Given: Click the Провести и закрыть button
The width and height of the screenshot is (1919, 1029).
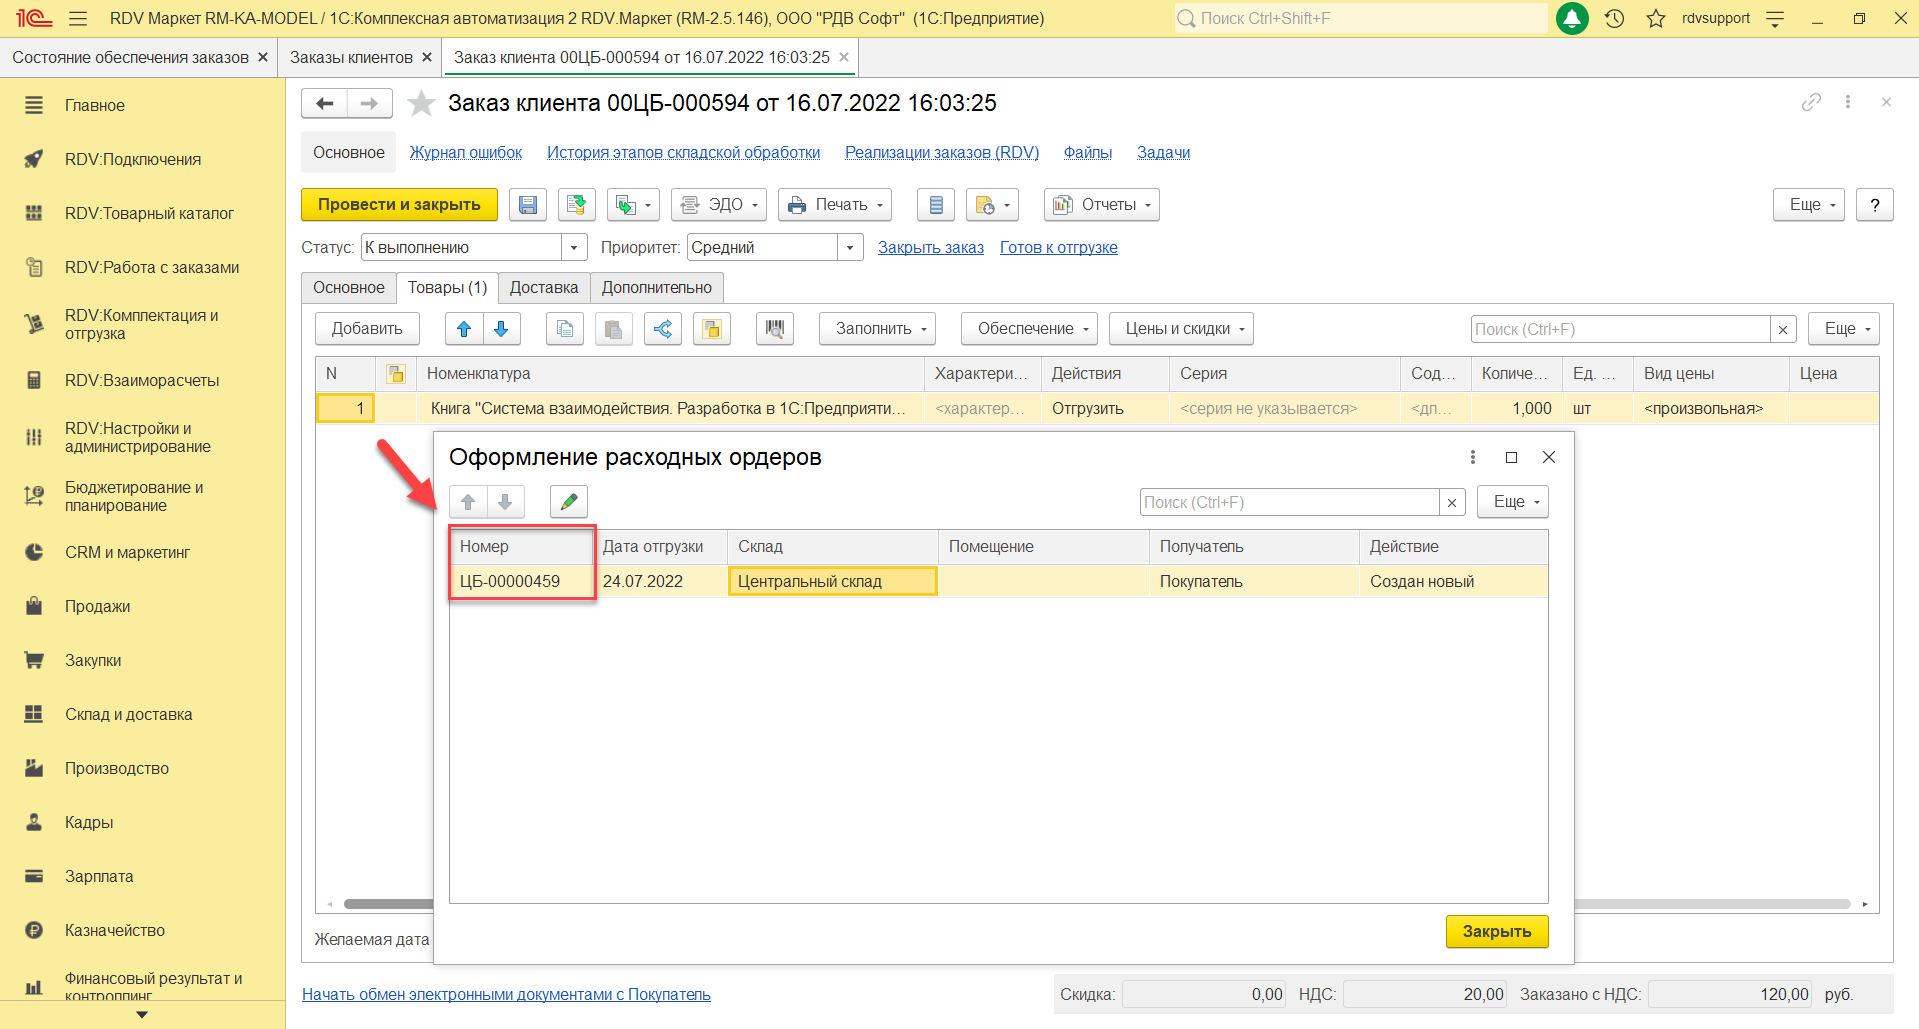Looking at the screenshot, I should click(x=399, y=205).
